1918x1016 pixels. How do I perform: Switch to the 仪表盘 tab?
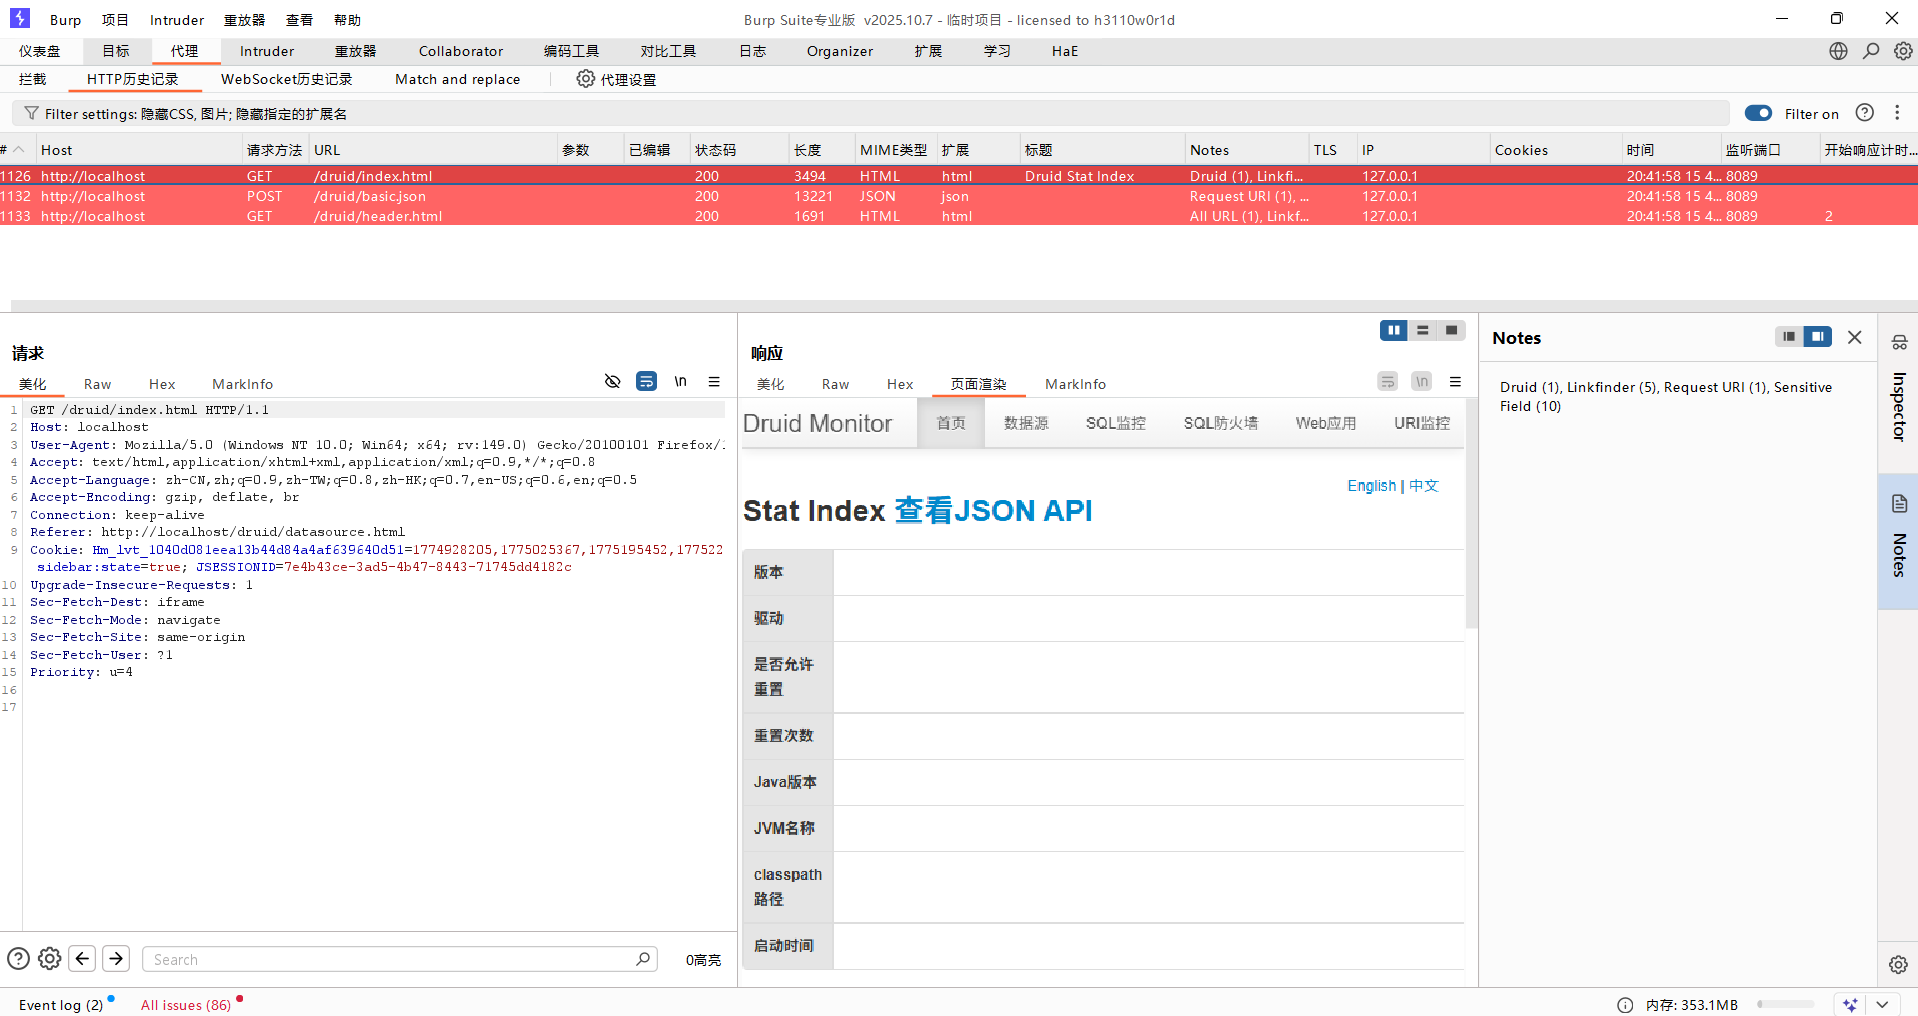click(x=40, y=51)
